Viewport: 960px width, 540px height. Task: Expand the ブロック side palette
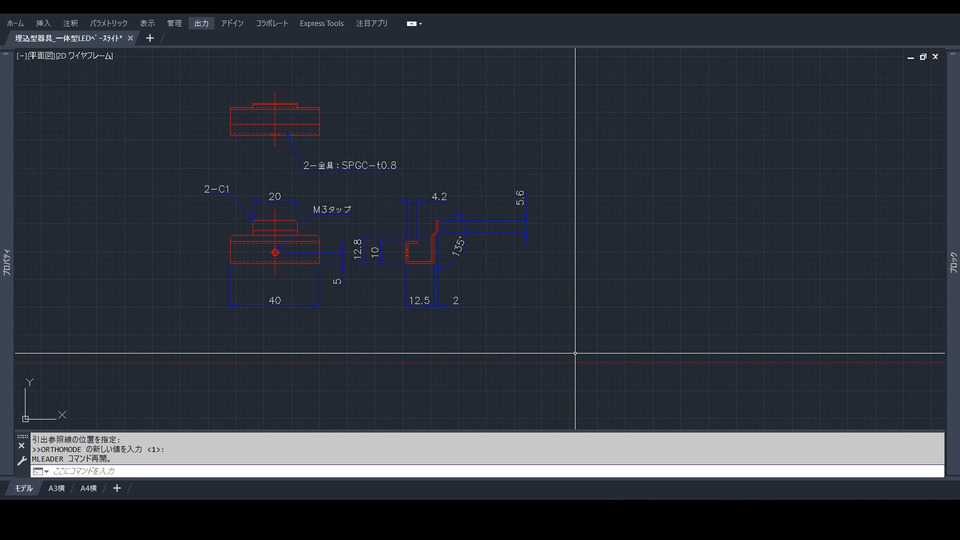[952, 262]
